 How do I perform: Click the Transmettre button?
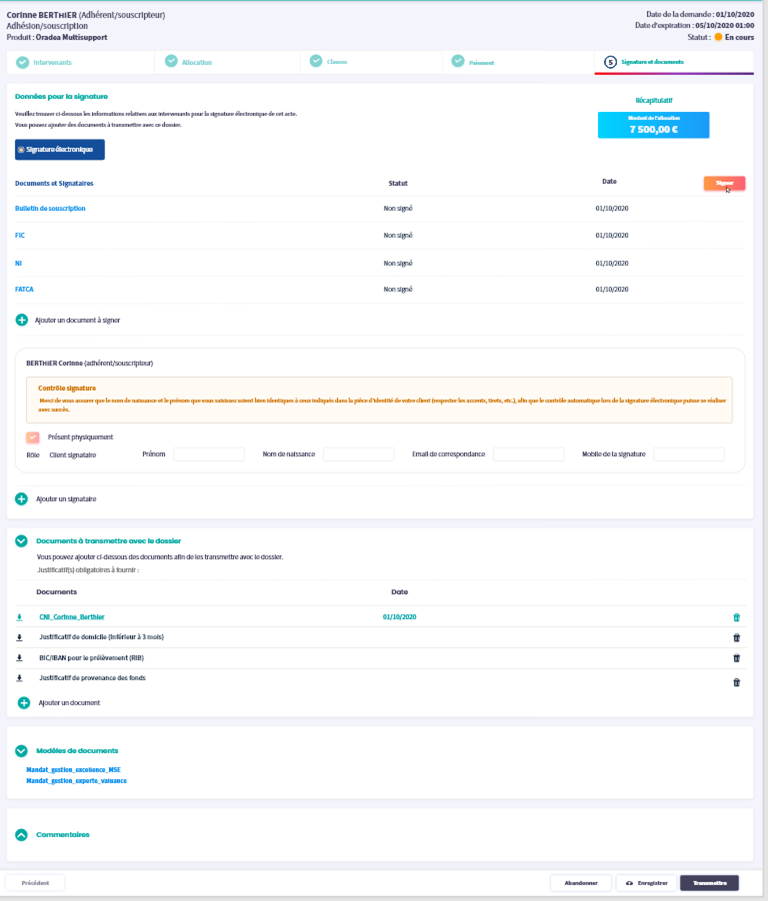tap(709, 883)
